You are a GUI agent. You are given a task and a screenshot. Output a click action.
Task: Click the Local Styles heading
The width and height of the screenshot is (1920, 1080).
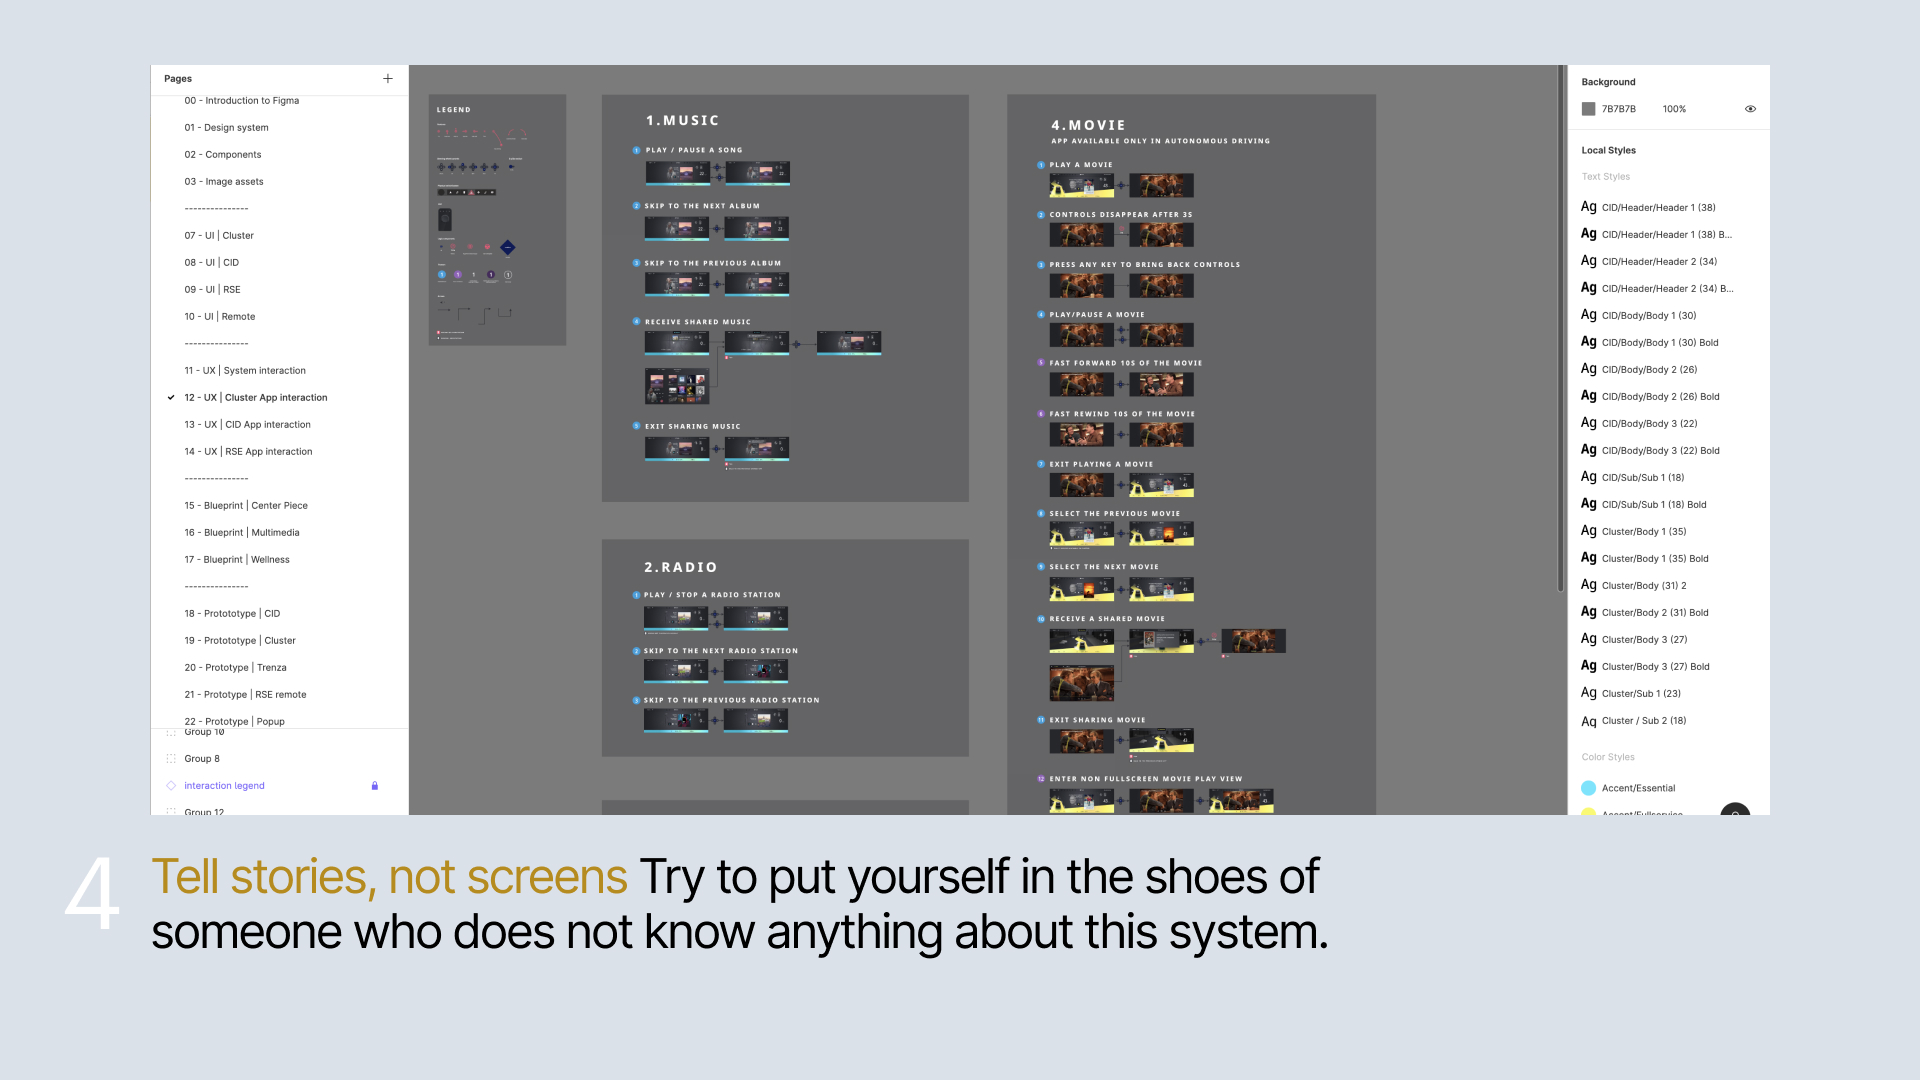(x=1608, y=151)
